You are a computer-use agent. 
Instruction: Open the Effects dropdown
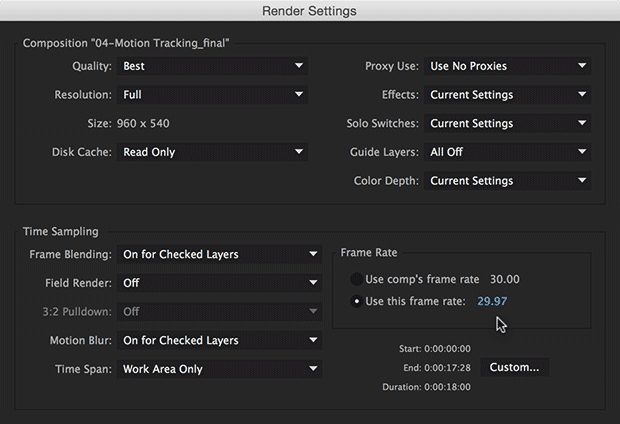click(x=508, y=95)
